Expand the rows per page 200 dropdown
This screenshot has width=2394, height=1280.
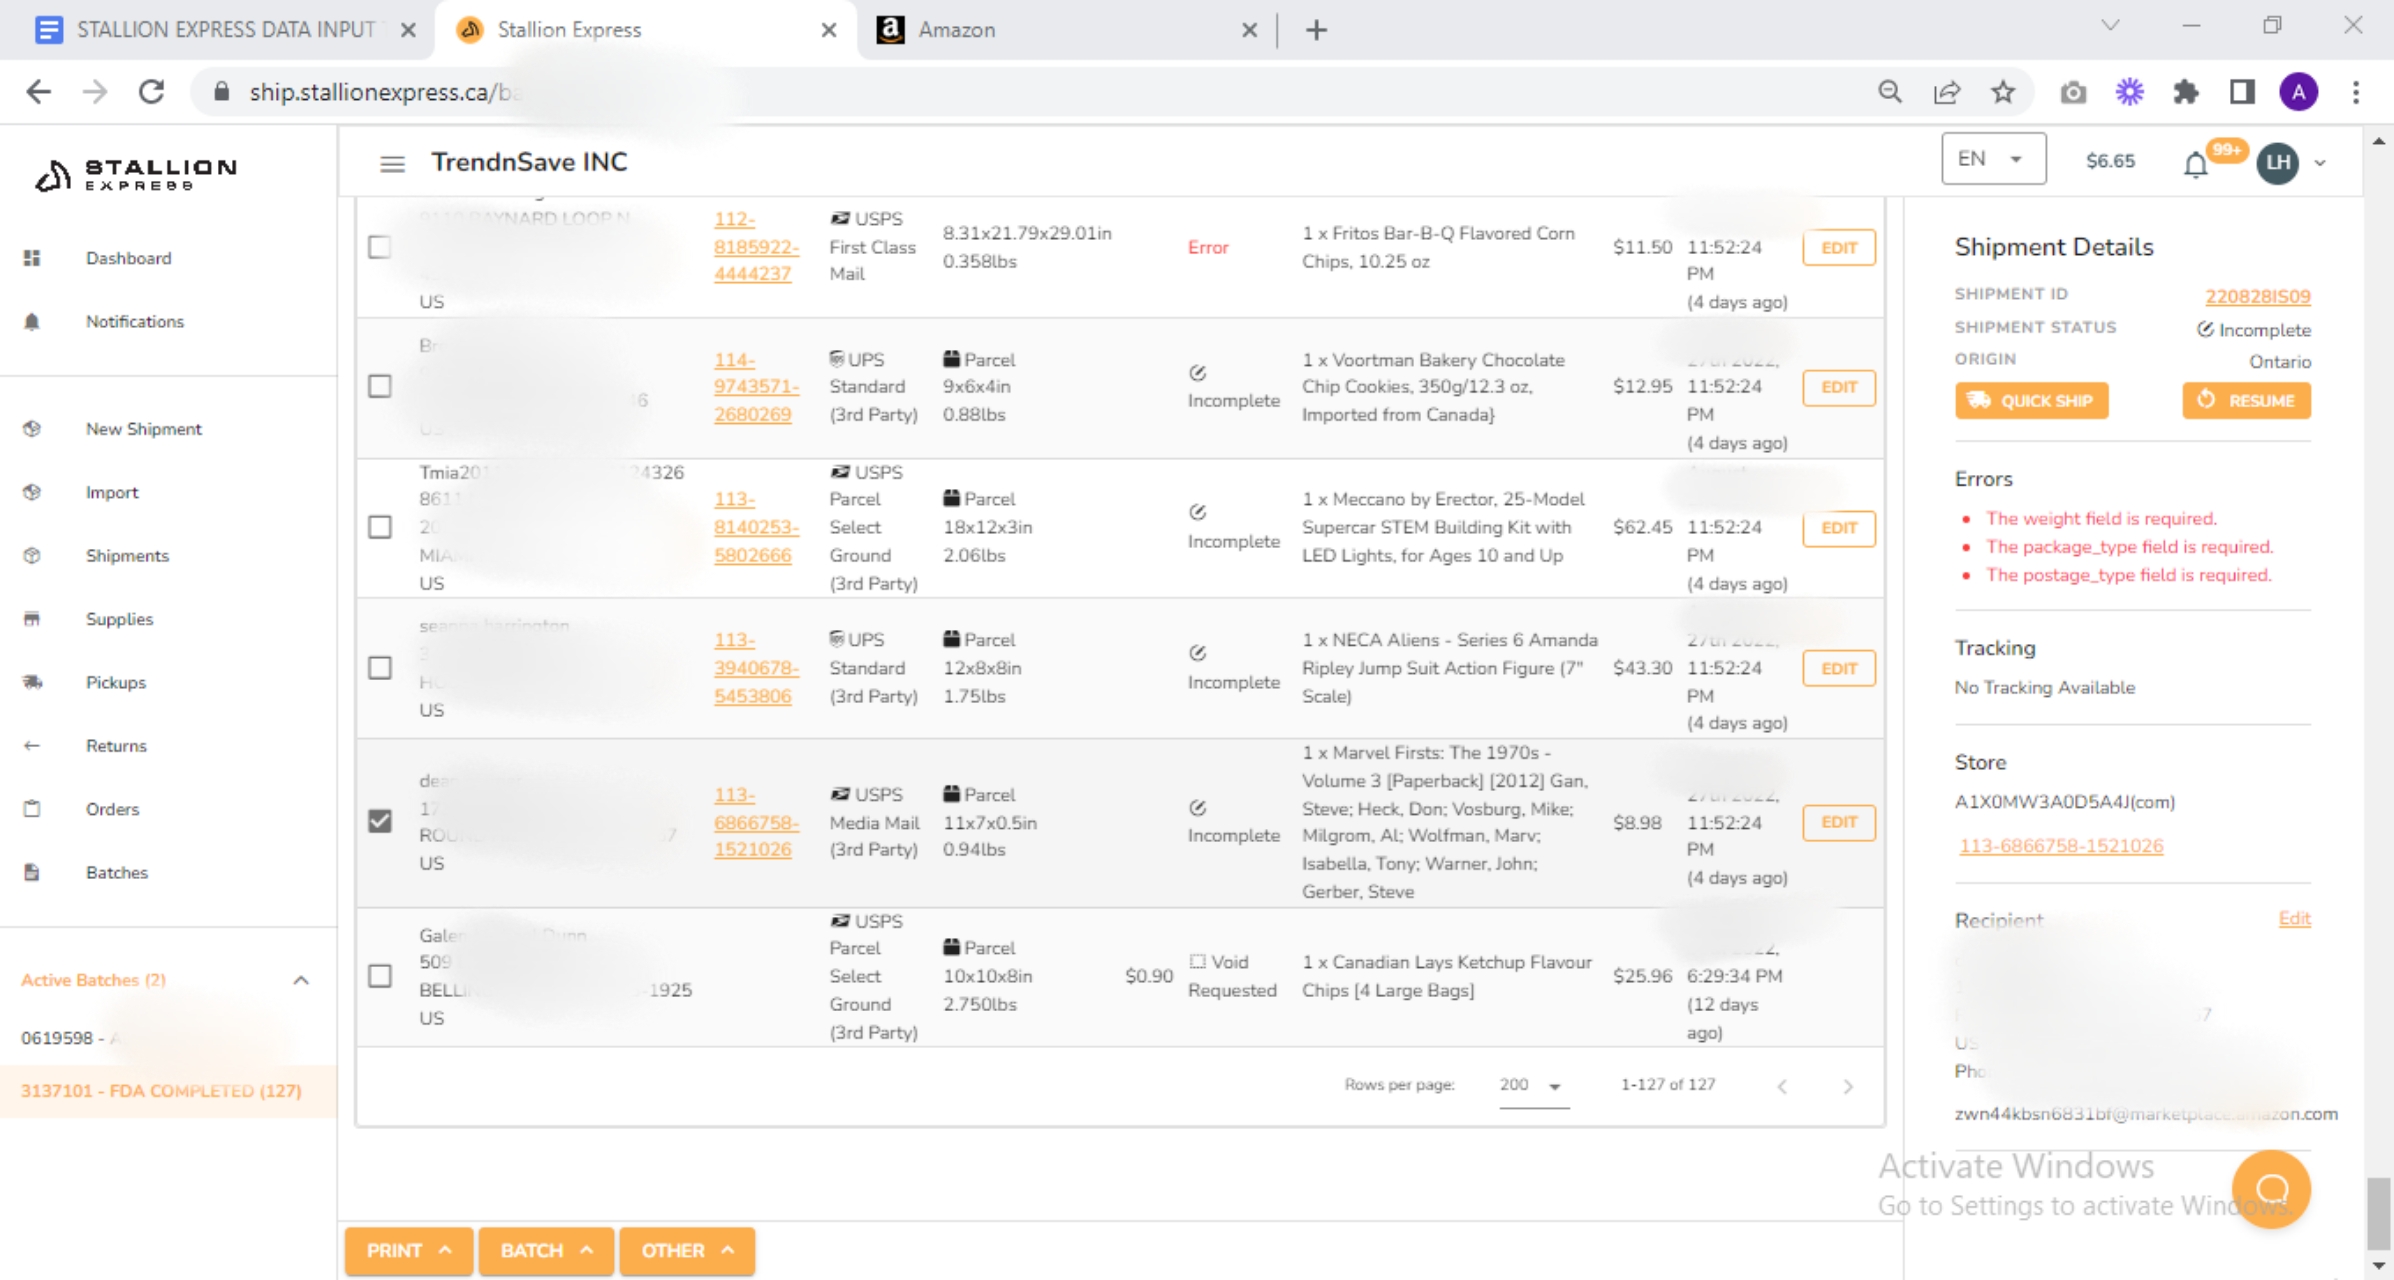point(1531,1085)
